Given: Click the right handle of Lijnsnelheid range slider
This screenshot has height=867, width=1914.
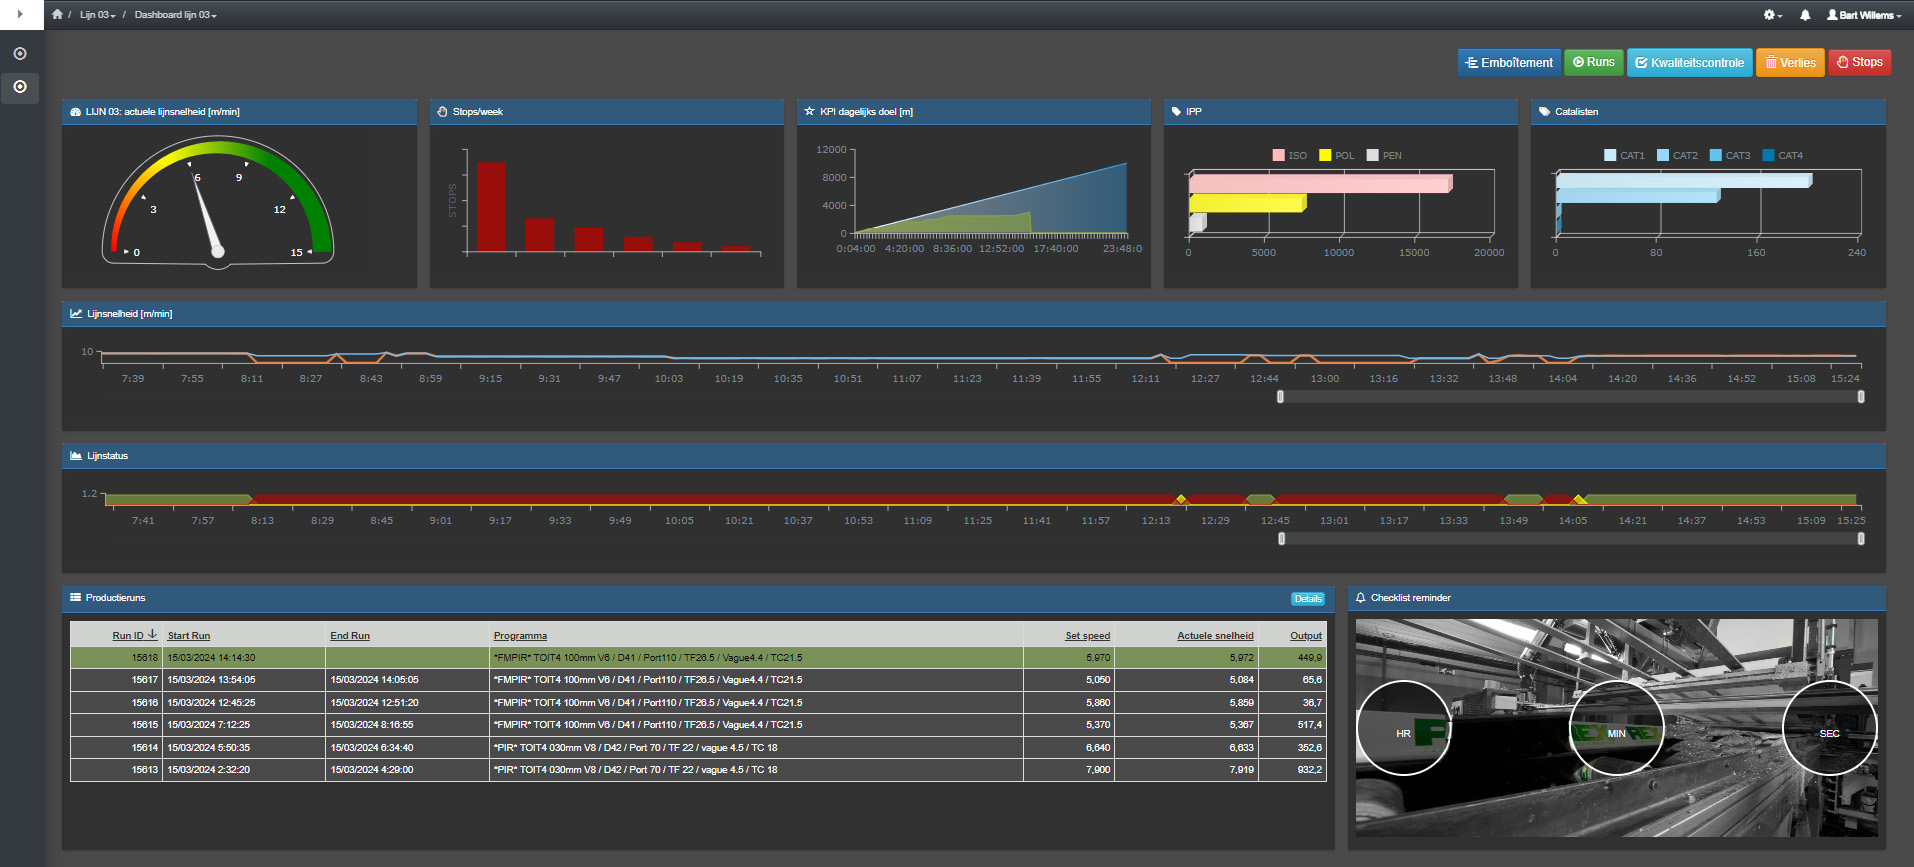Looking at the screenshot, I should (1861, 397).
